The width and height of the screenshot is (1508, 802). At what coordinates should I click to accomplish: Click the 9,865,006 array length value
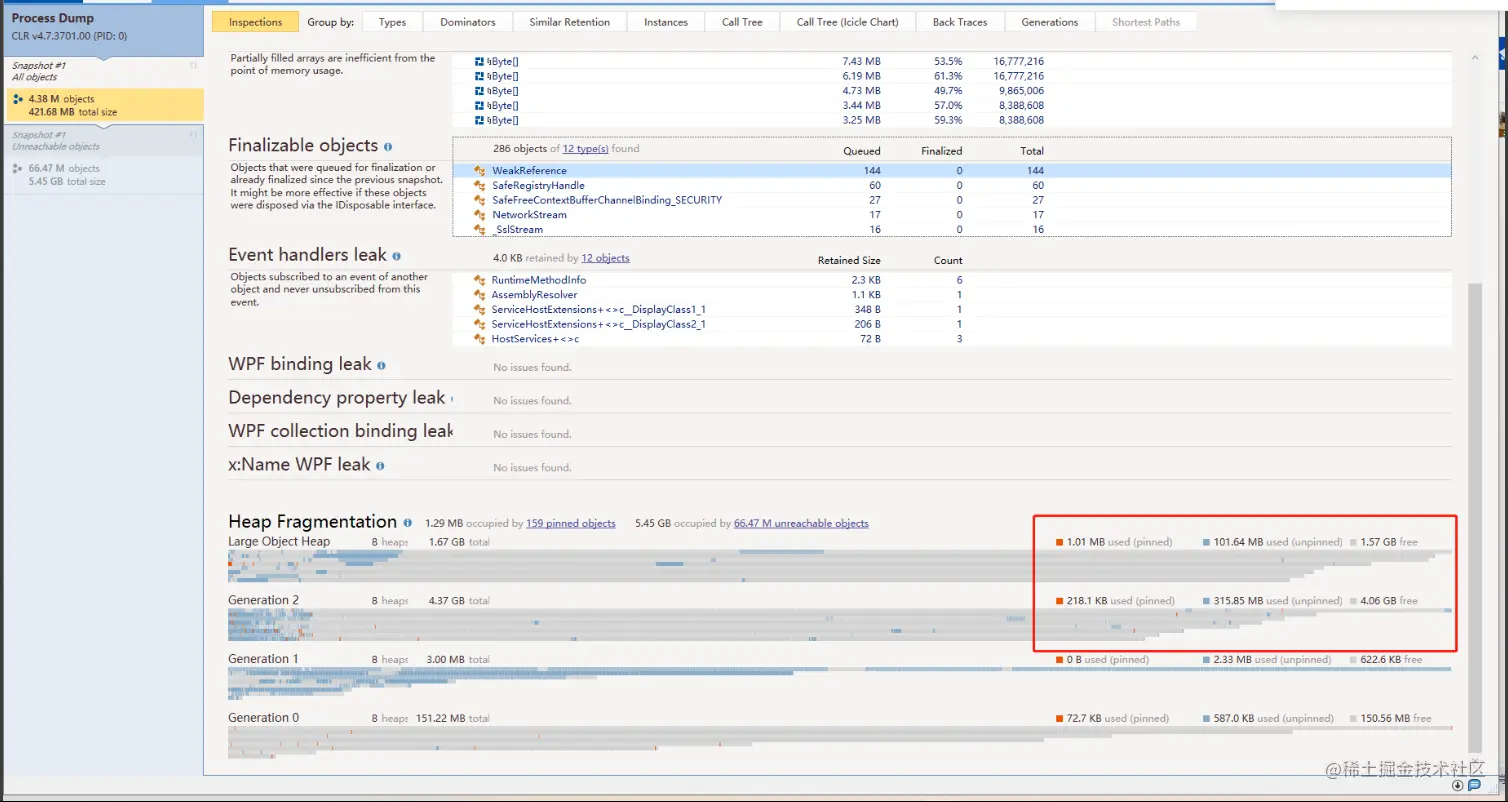[x=1021, y=91]
